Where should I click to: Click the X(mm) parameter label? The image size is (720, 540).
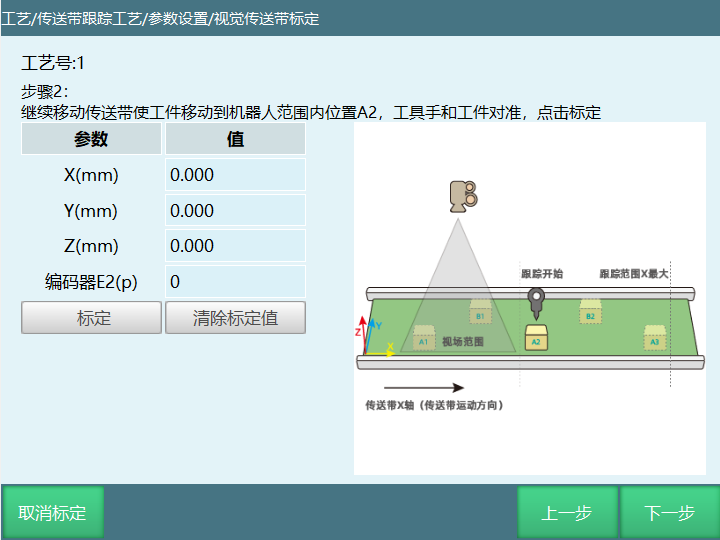91,175
